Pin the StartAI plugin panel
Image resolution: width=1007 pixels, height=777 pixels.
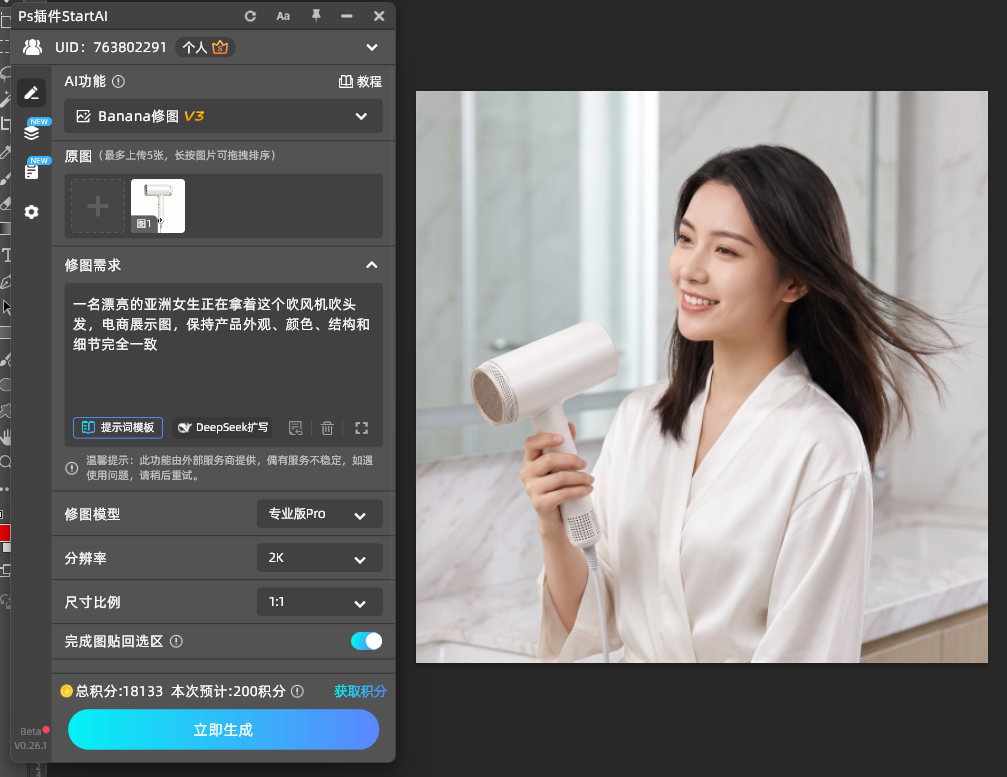coord(316,15)
